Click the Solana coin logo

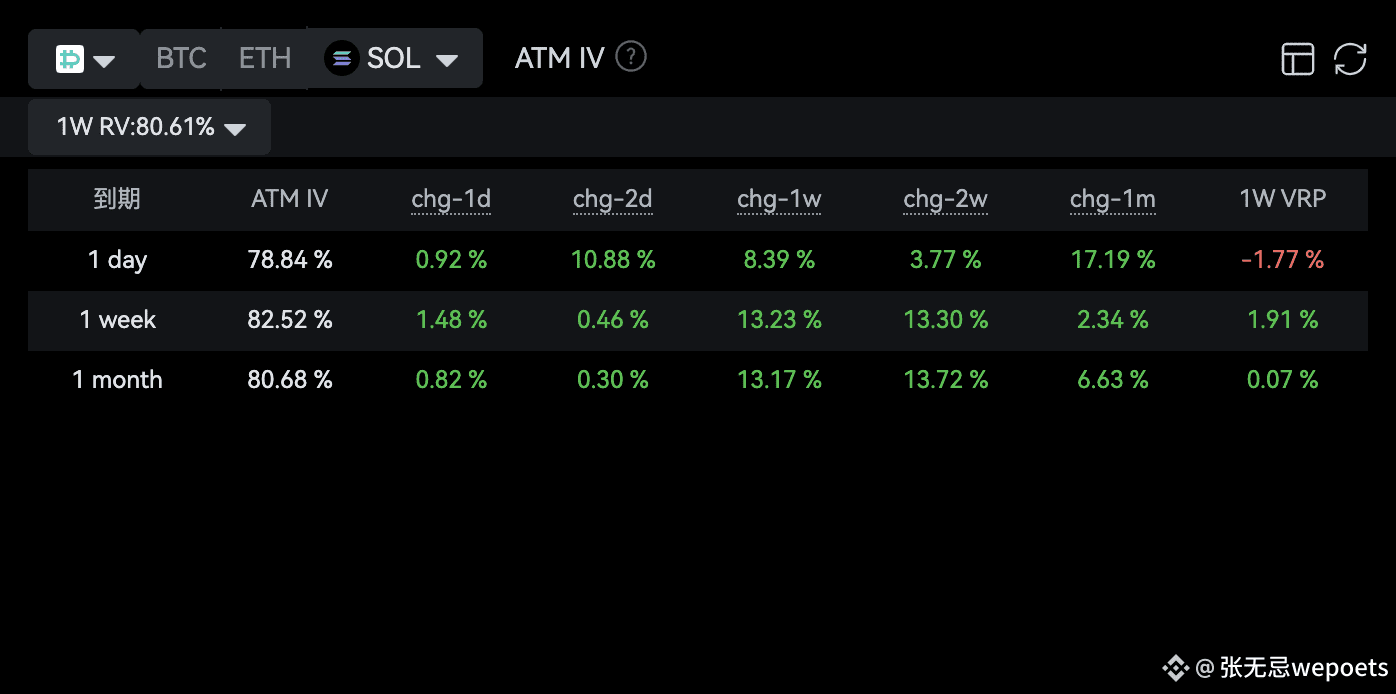(x=342, y=59)
